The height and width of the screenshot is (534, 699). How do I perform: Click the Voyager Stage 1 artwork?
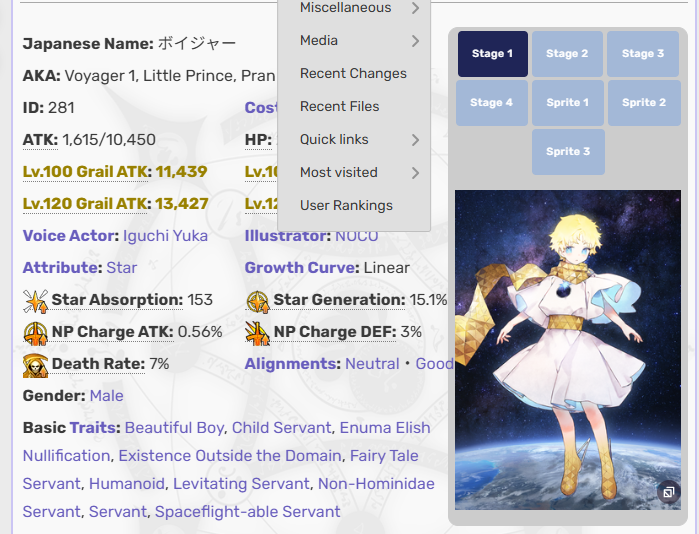(x=567, y=340)
